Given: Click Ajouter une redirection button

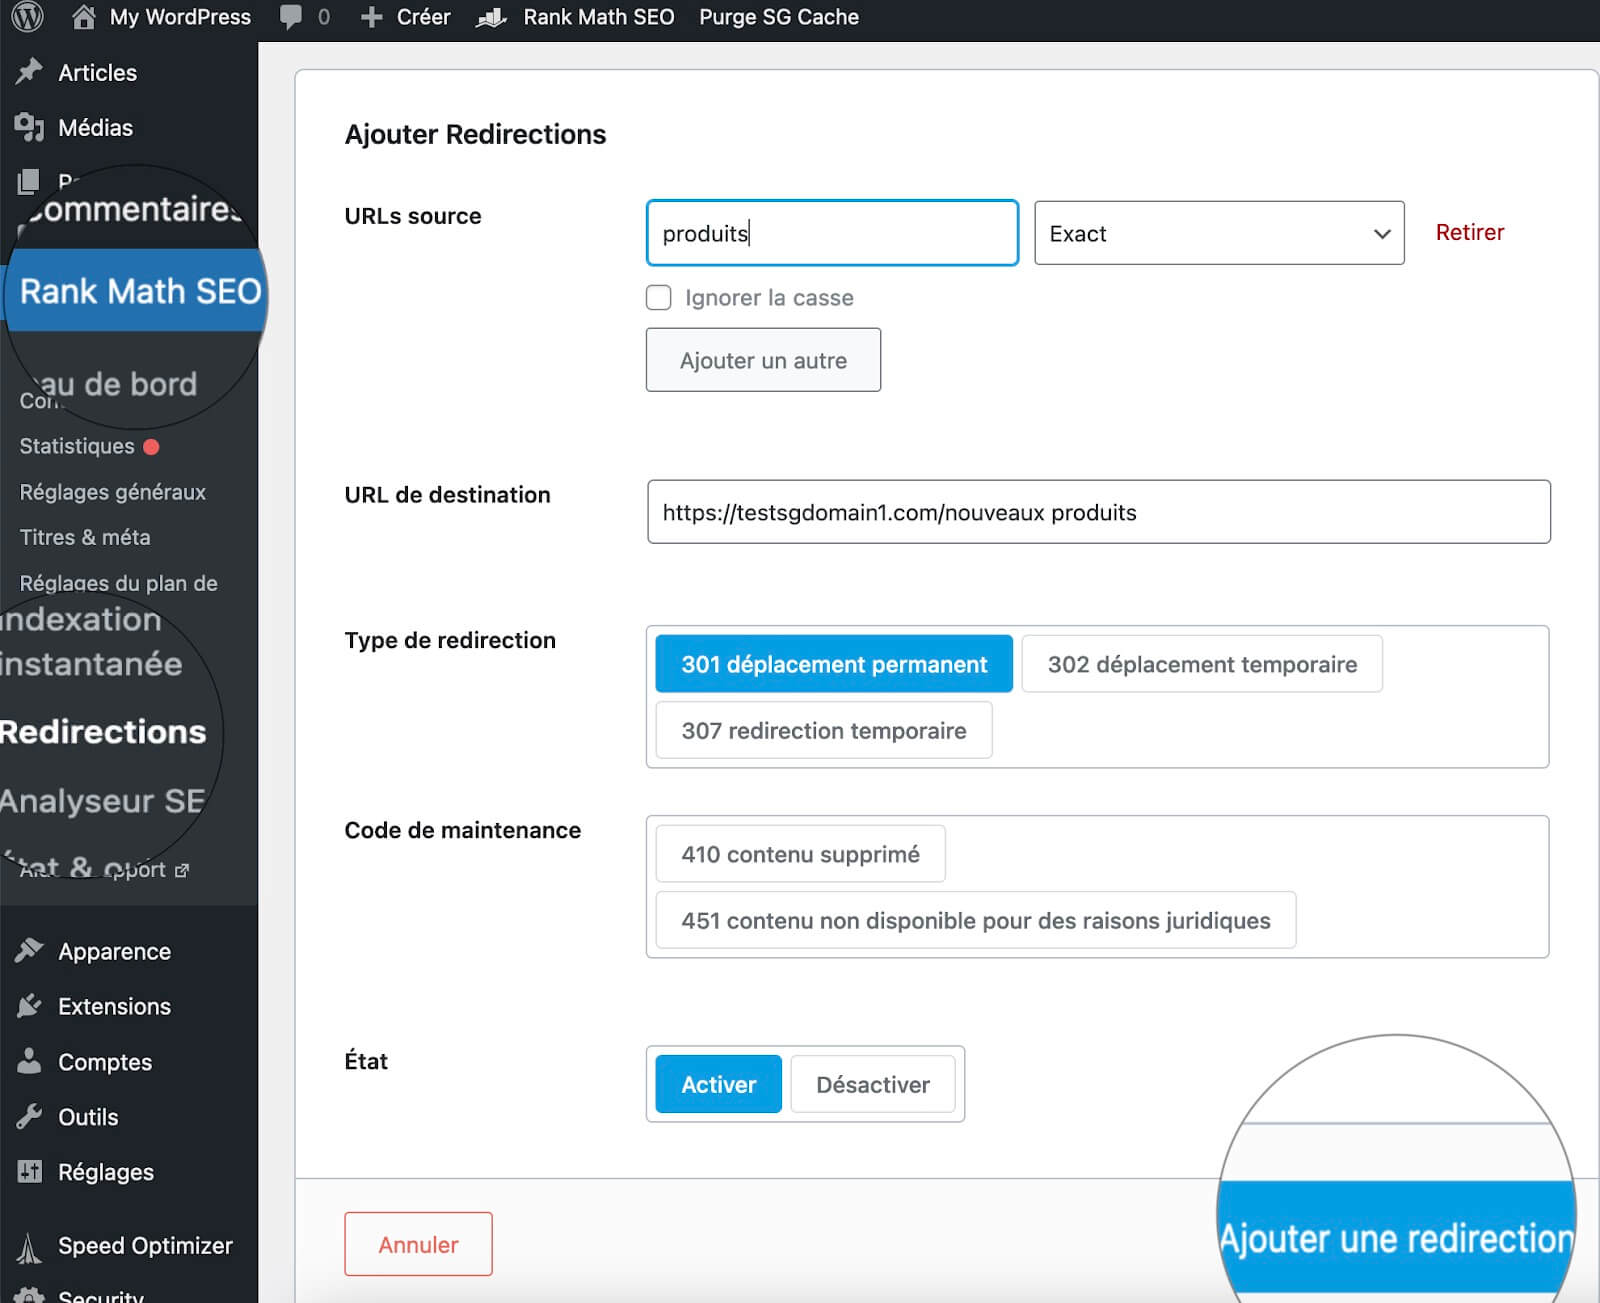Looking at the screenshot, I should (1396, 1238).
